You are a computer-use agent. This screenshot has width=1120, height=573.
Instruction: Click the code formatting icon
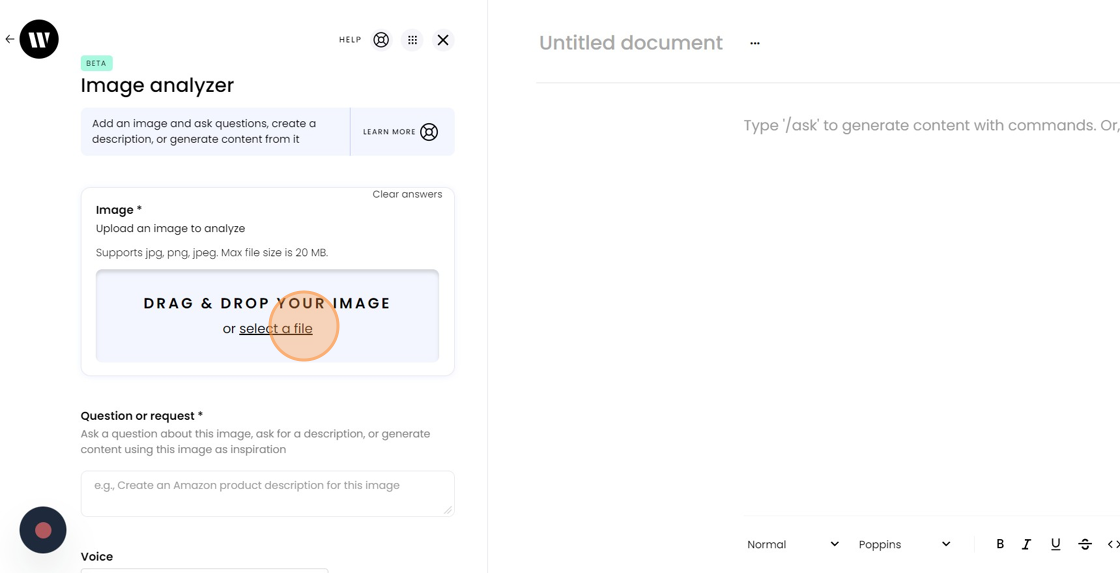tap(1113, 544)
